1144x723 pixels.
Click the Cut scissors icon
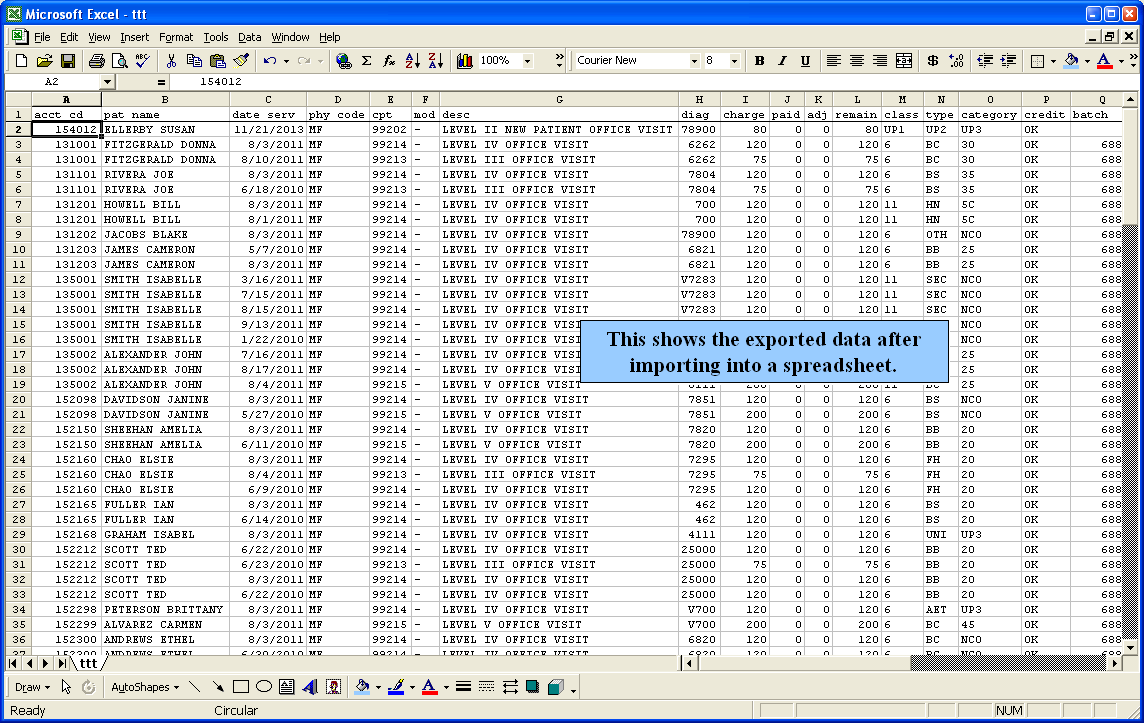pyautogui.click(x=171, y=61)
